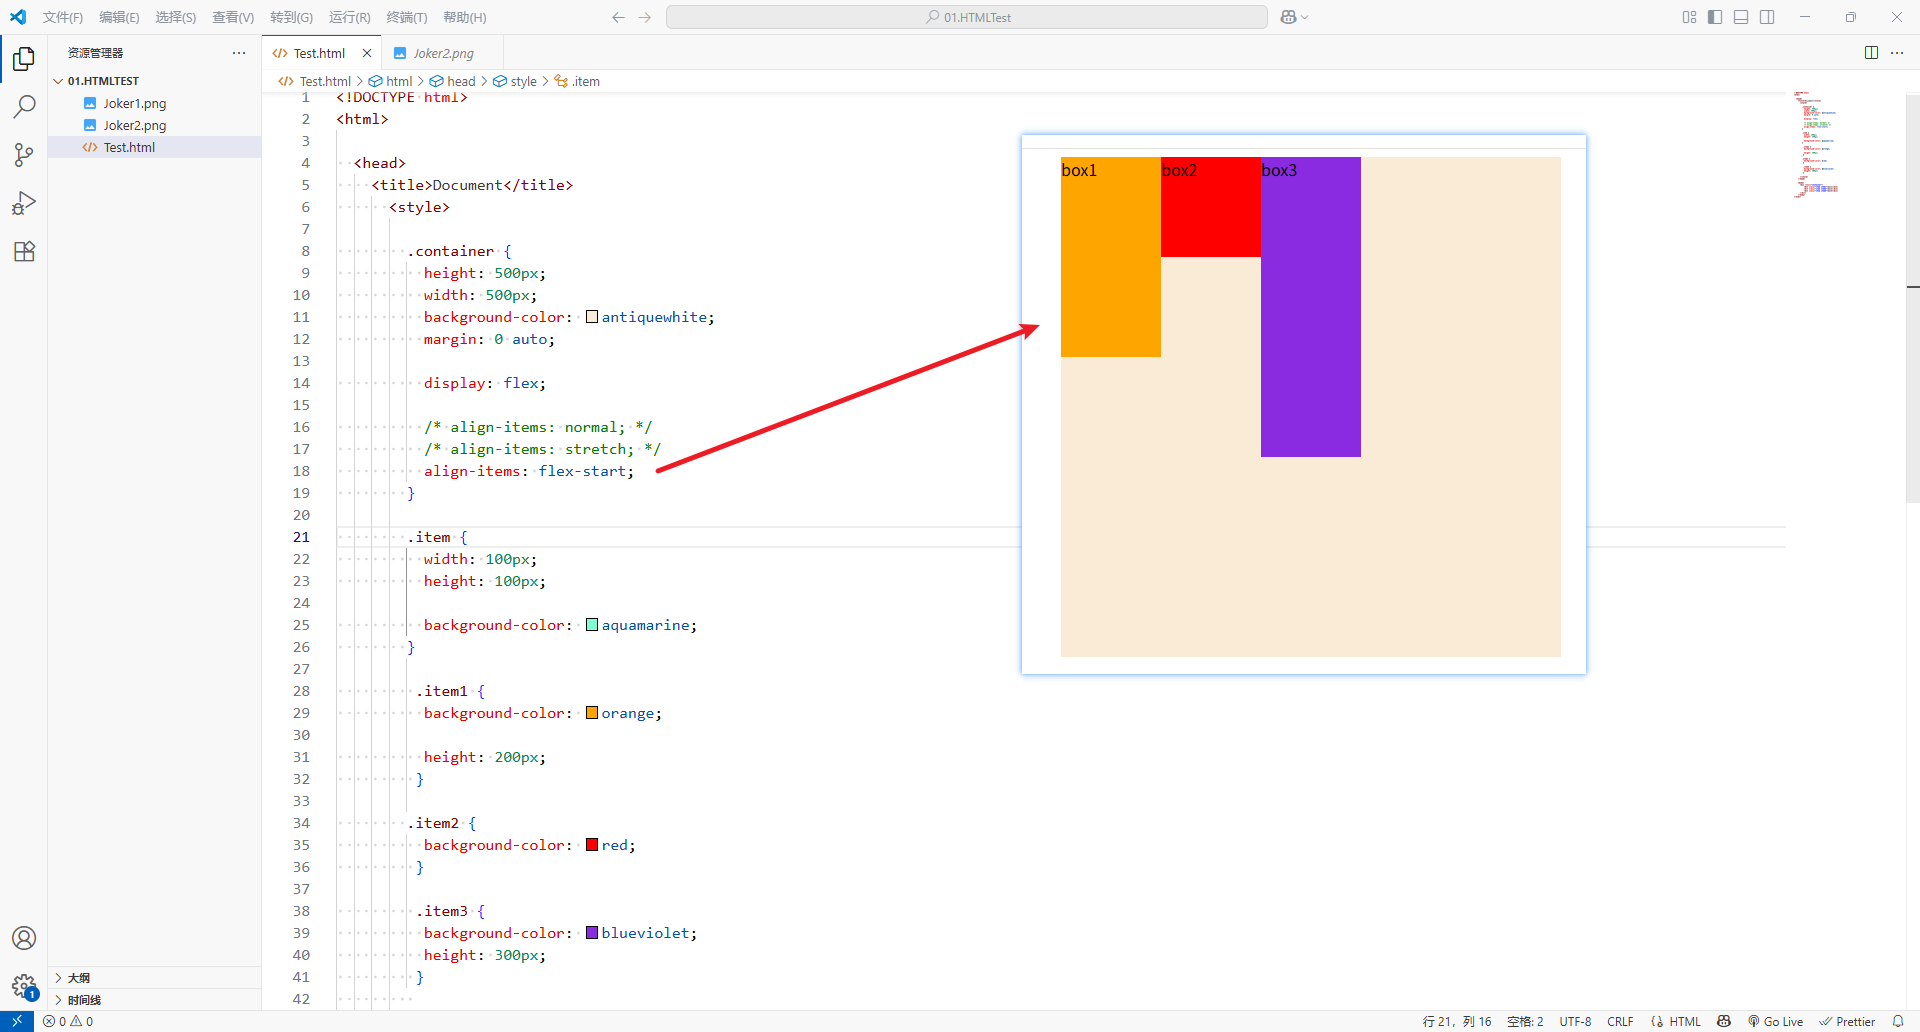Screen dimensions: 1920x1032
Task: Close the Test.html tab
Action: click(x=367, y=53)
